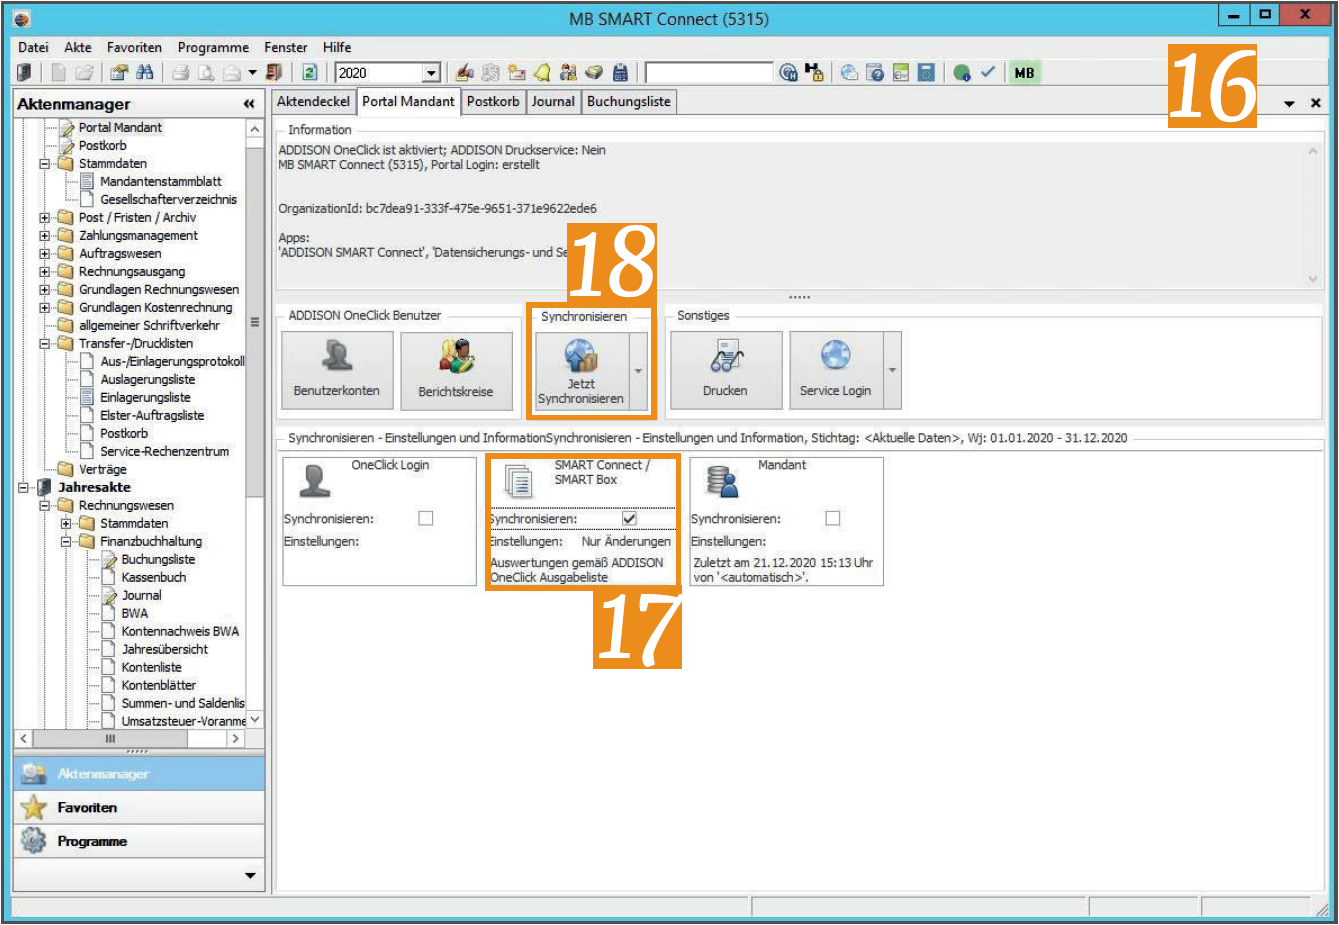The height and width of the screenshot is (925, 1339).
Task: Select the Verträge folder
Action: tap(102, 470)
